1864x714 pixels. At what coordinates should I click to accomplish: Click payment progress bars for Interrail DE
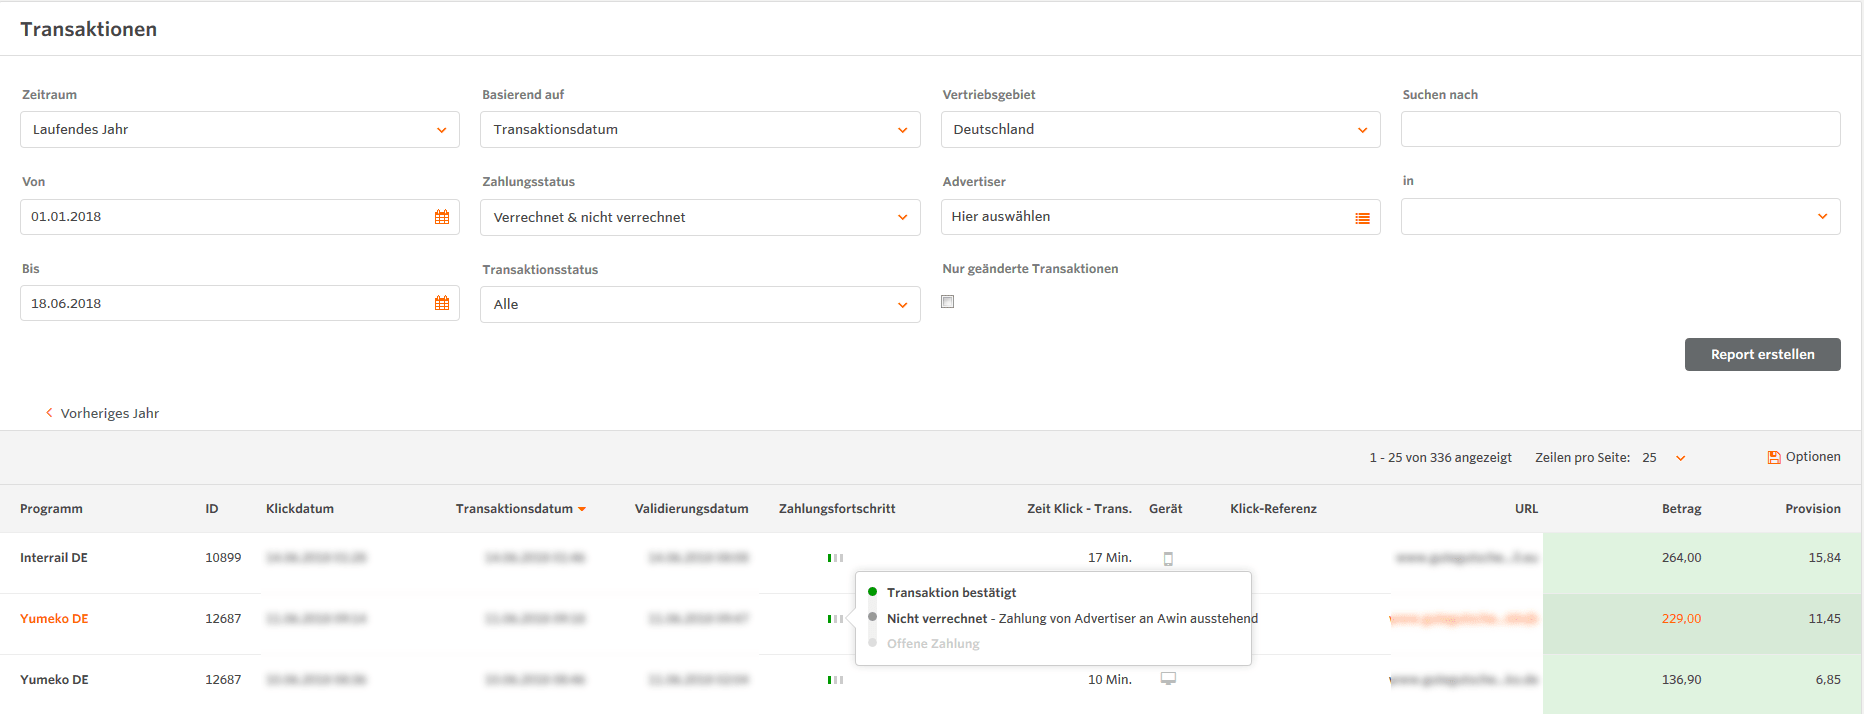coord(835,558)
